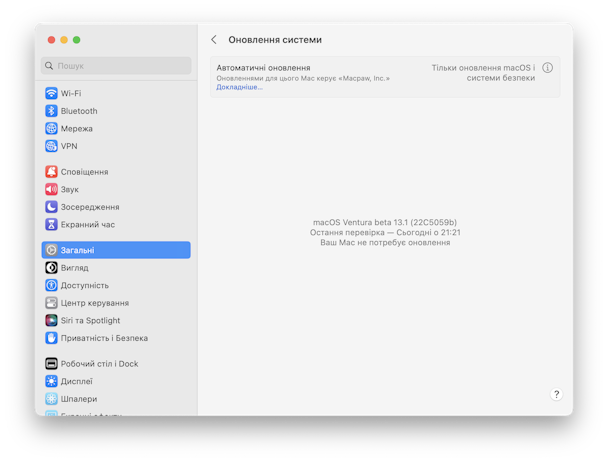This screenshot has width=608, height=462.
Task: Zoom window with green button
Action: point(76,40)
